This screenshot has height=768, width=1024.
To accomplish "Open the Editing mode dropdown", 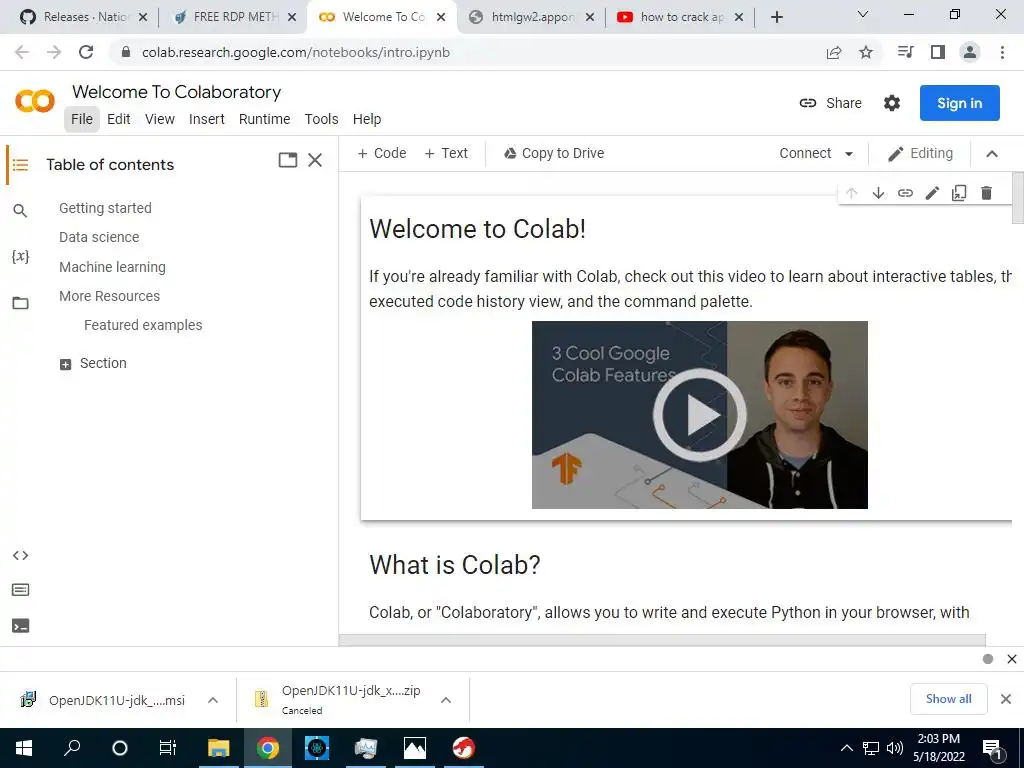I will (x=920, y=153).
